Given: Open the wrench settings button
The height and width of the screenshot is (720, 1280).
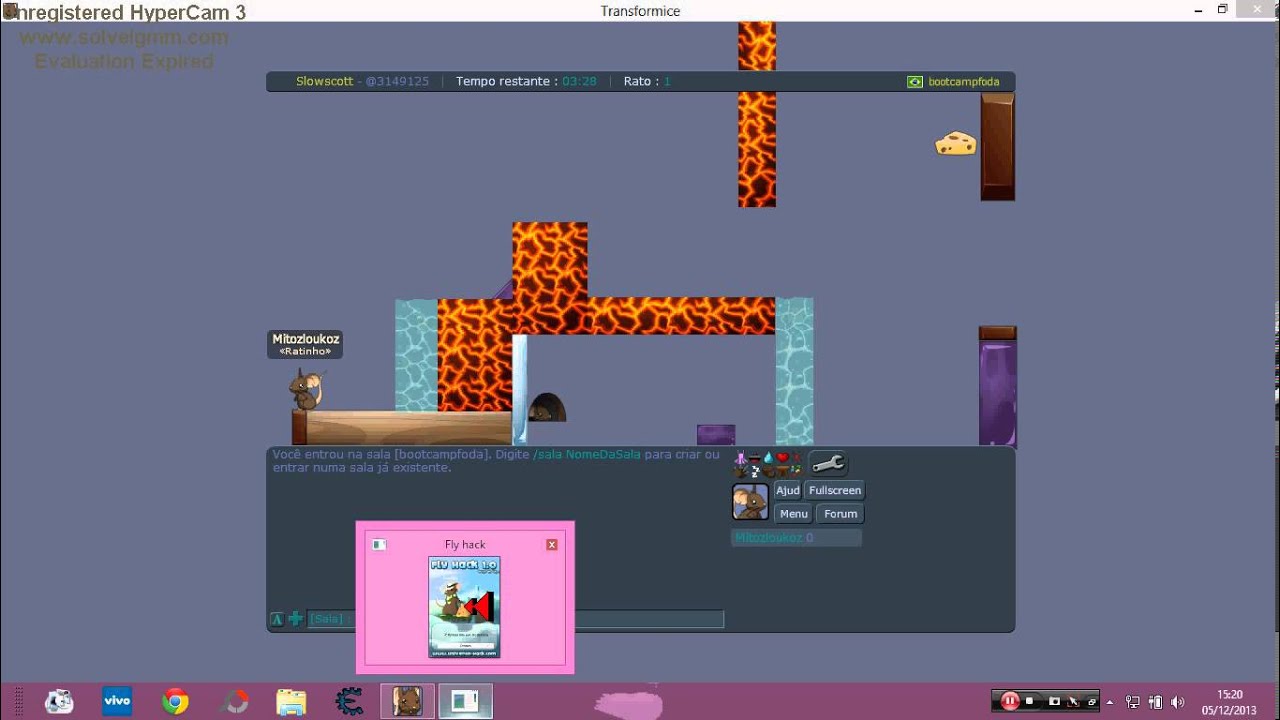Looking at the screenshot, I should 828,464.
